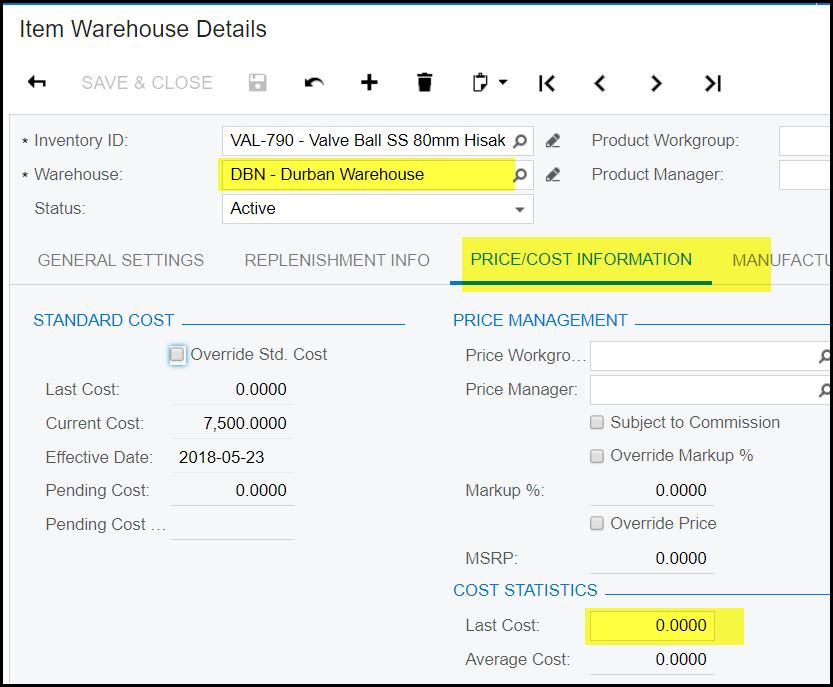Click the undo icon in toolbar
The image size is (833, 687).
pyautogui.click(x=314, y=83)
